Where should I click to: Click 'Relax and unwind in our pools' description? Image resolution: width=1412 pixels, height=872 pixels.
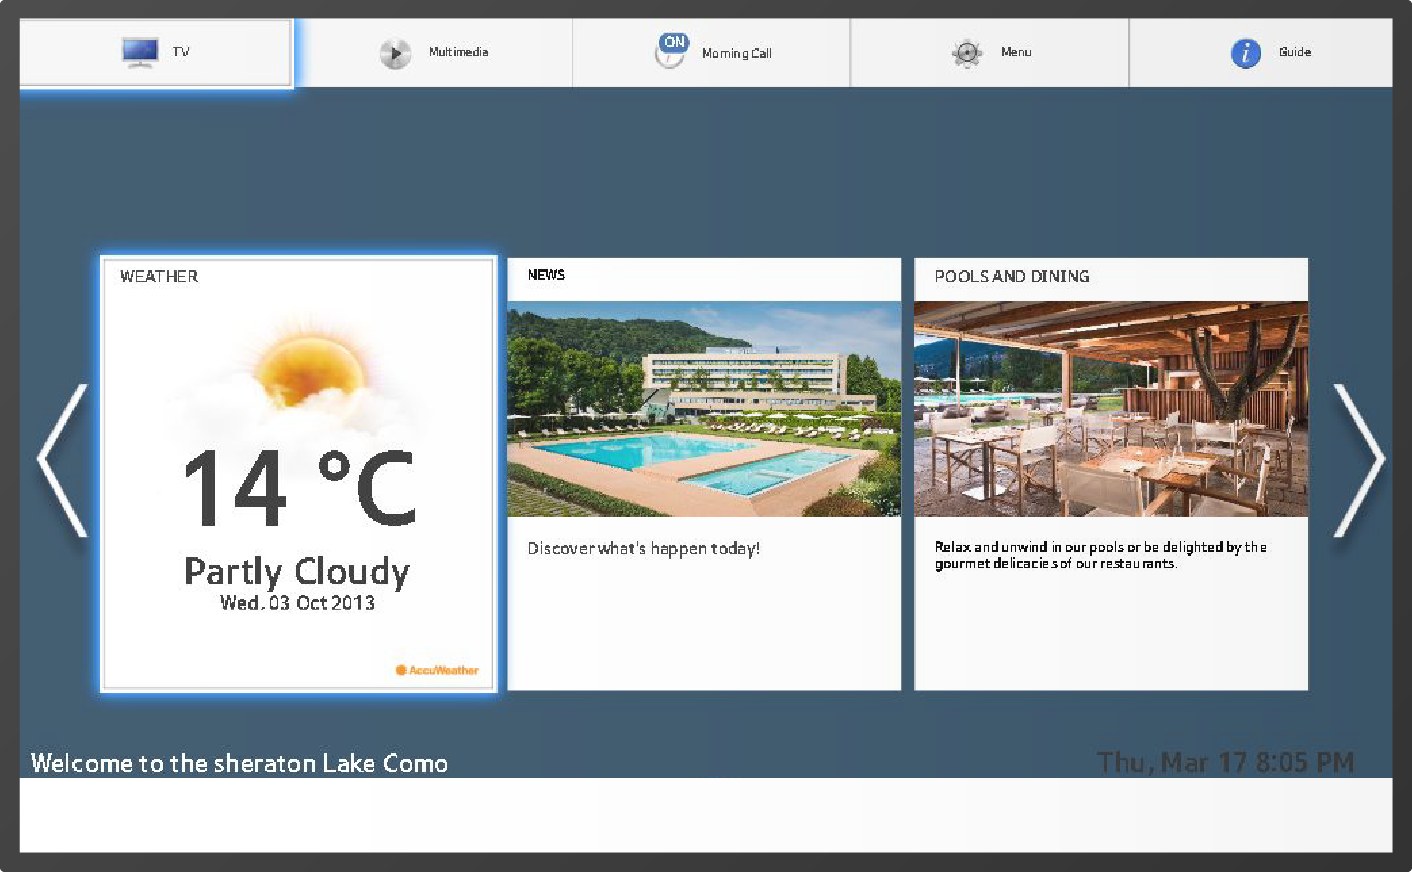point(1100,555)
